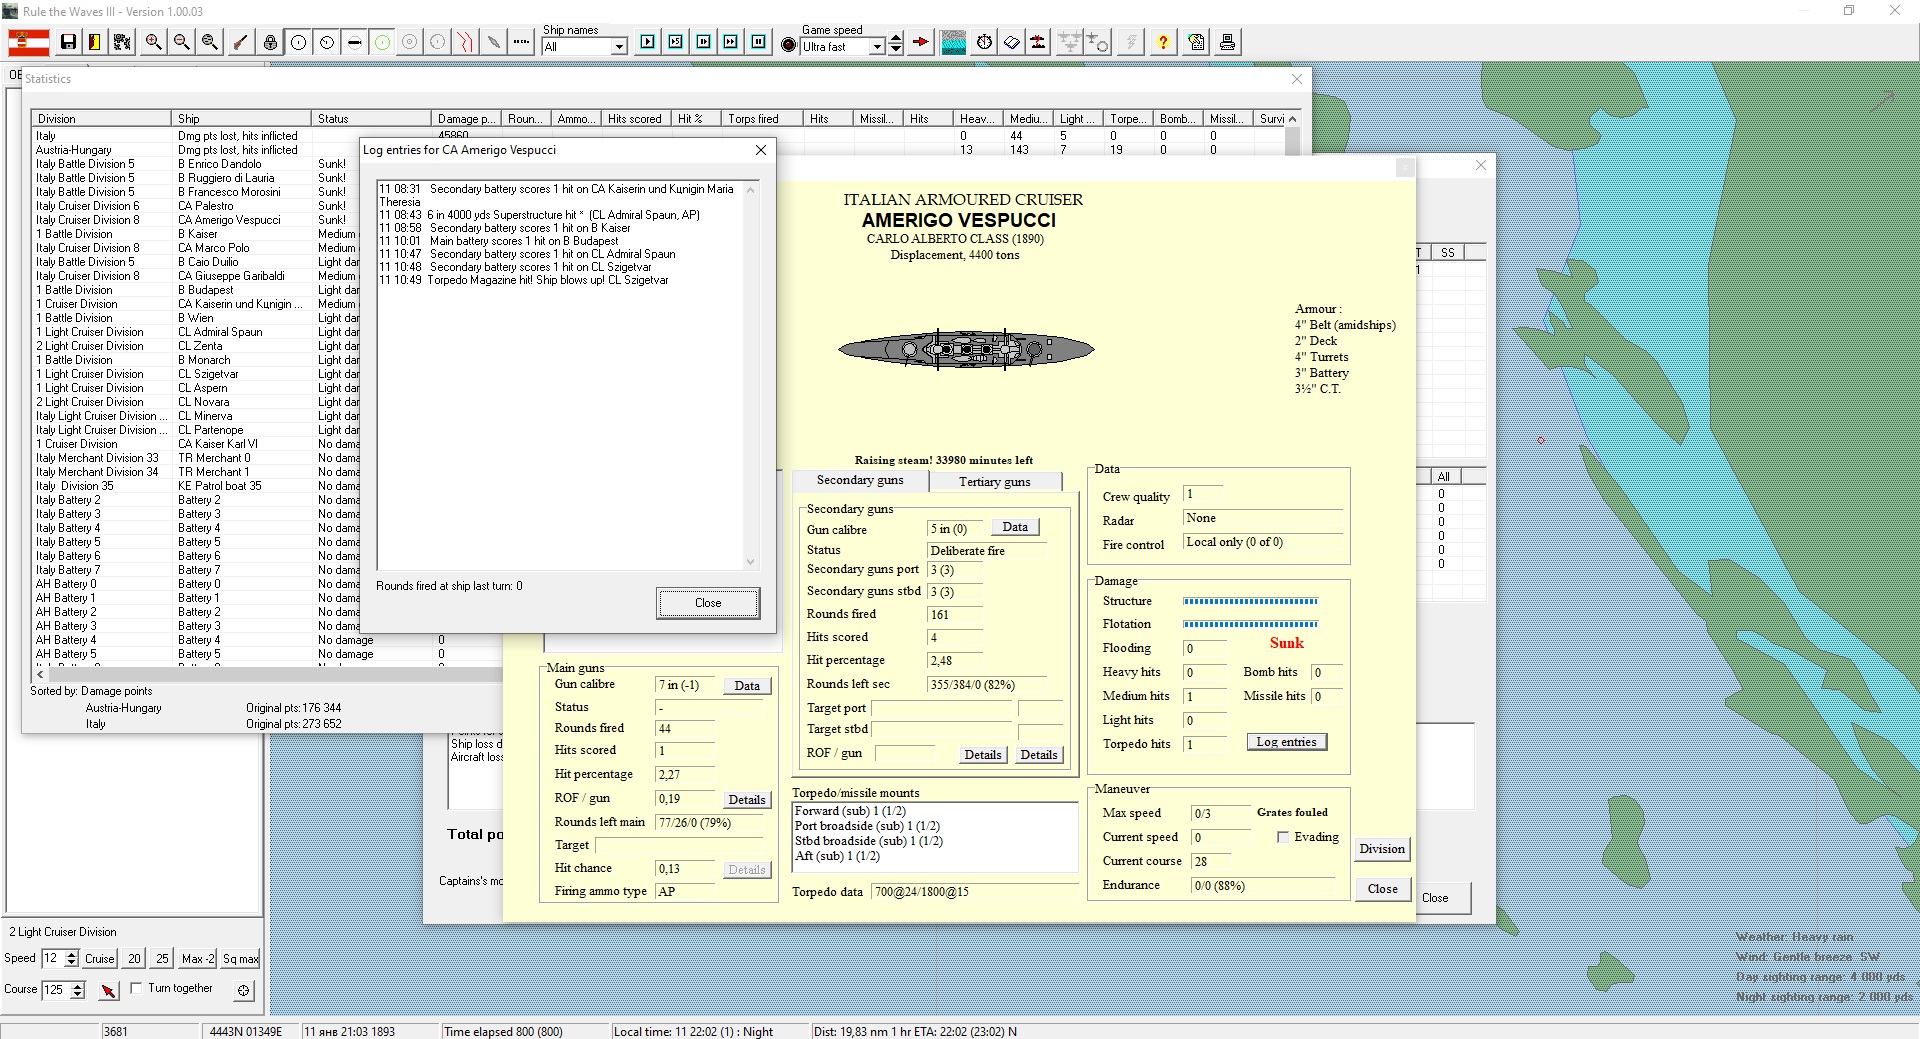Increase the Speed stepper value
The image size is (1920, 1039).
click(71, 954)
